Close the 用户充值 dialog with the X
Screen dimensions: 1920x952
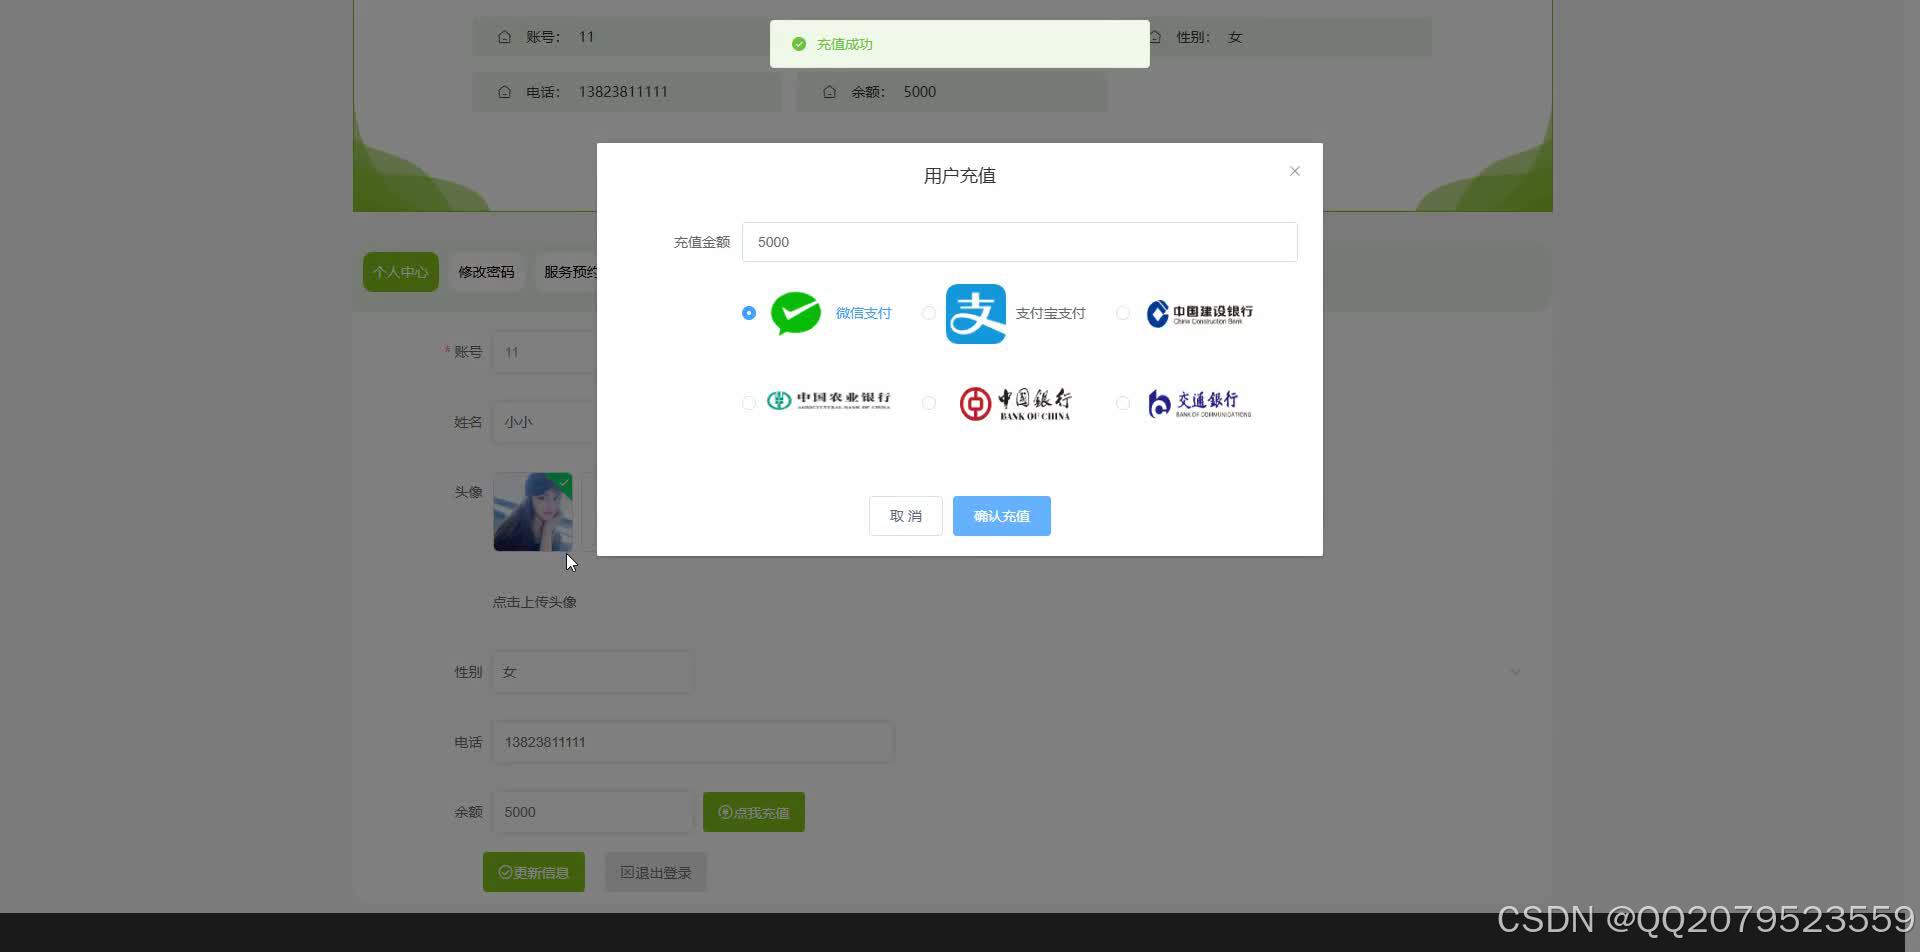1295,171
